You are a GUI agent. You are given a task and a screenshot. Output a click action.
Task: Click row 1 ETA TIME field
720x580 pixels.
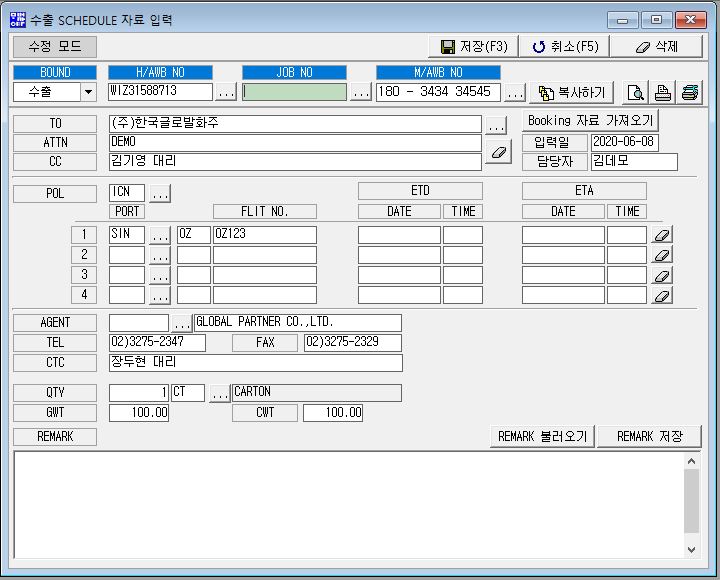pos(627,235)
